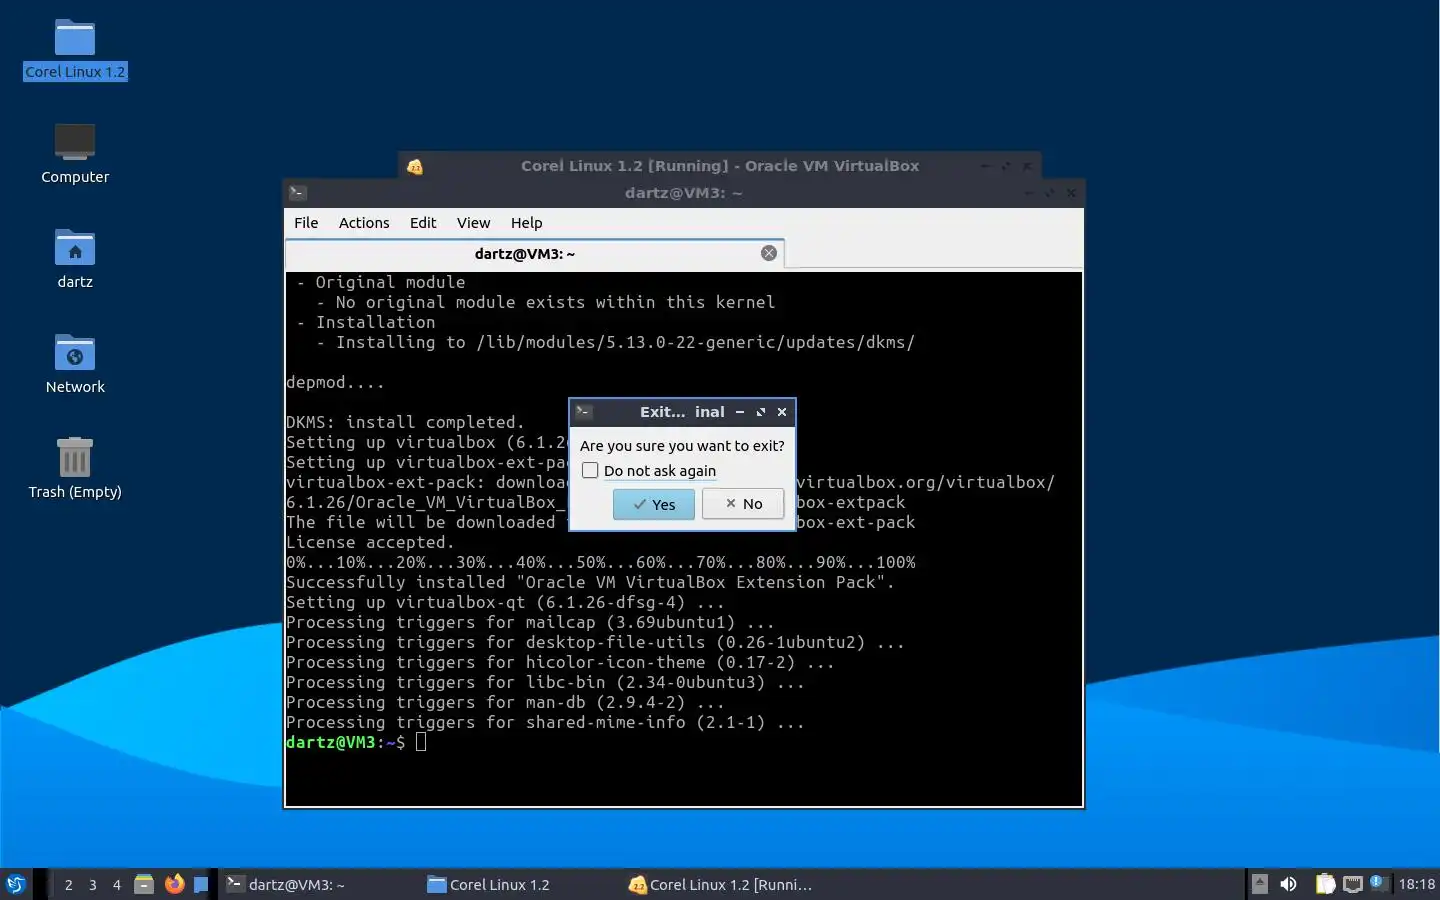
Task: Switch to workspace 3 in the pager
Action: coord(93,885)
